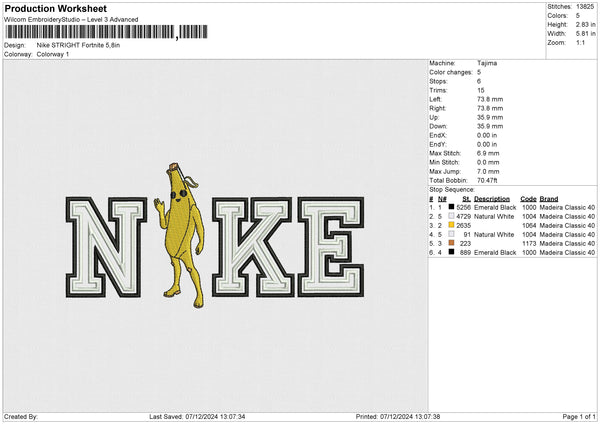The image size is (600, 424).
Task: Click the Stops value 6
Action: [x=479, y=81]
